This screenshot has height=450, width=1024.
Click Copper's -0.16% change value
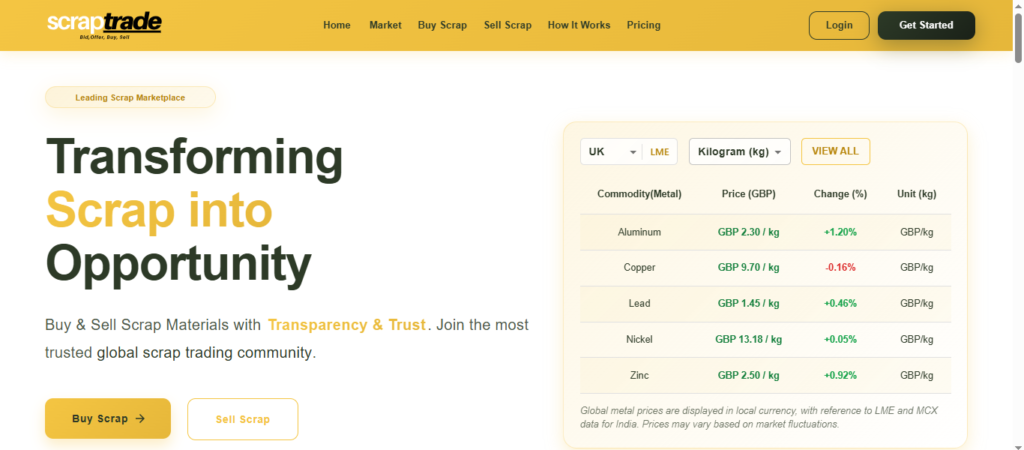point(839,268)
